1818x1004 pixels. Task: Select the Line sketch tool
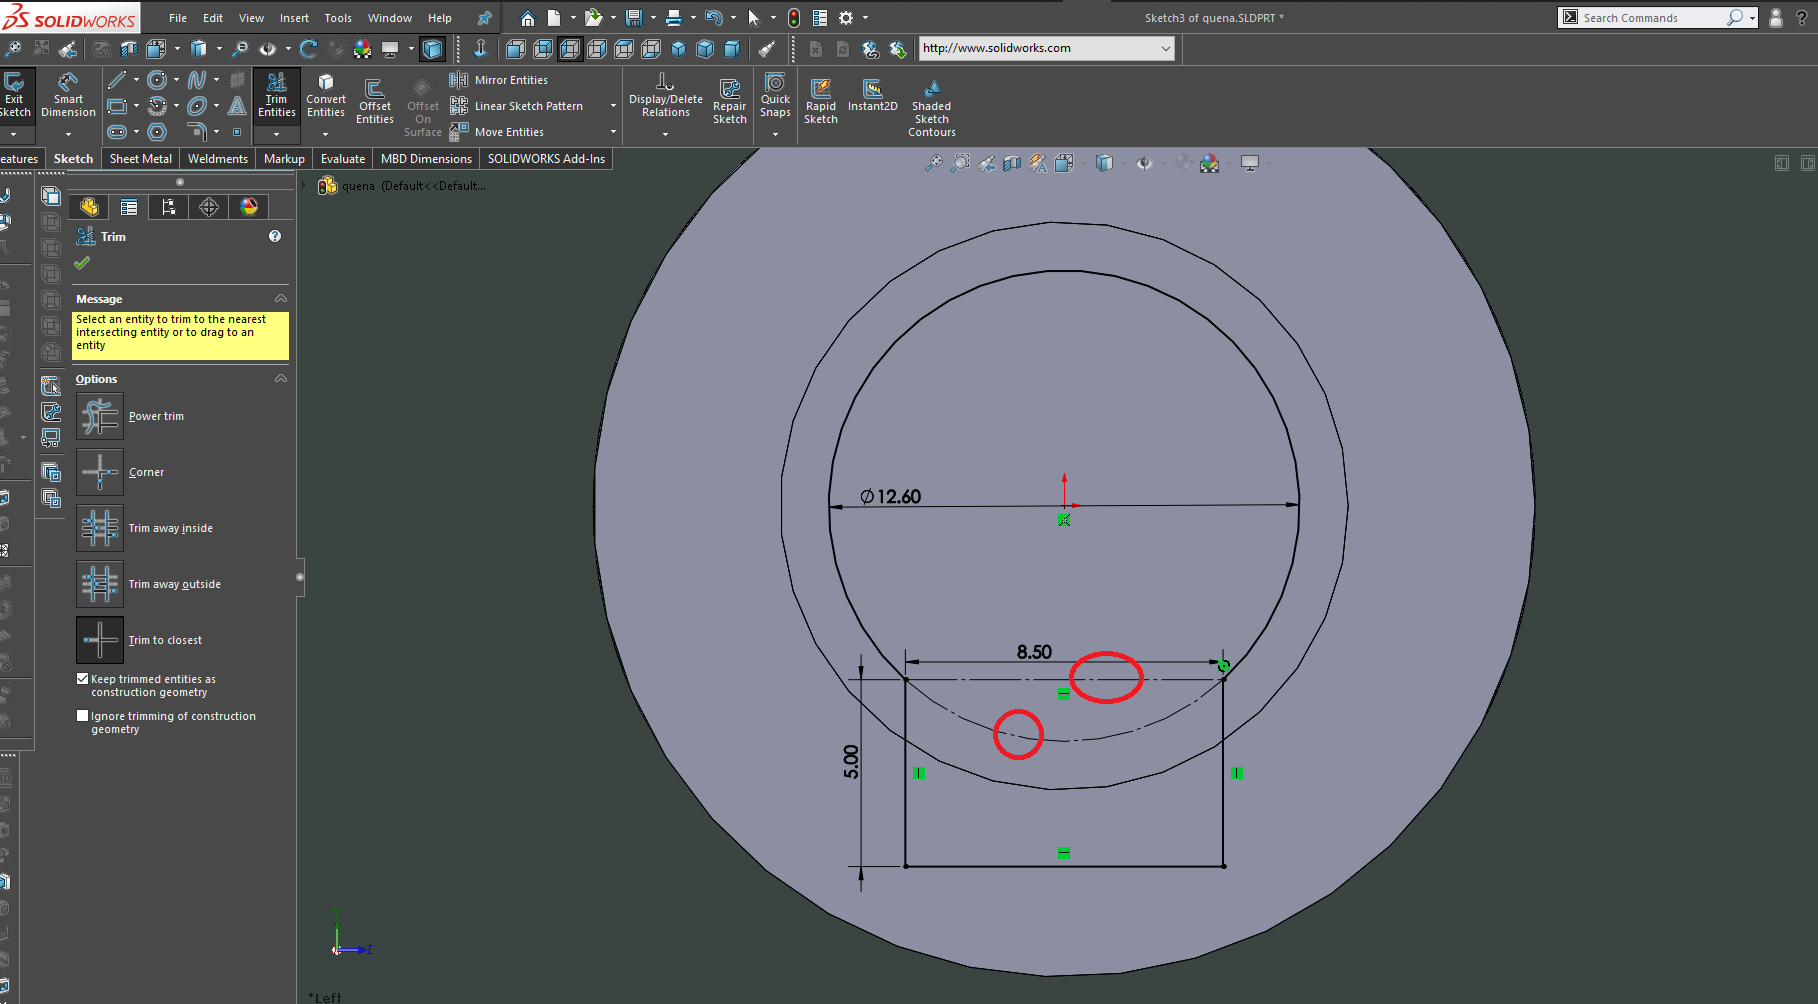[117, 80]
